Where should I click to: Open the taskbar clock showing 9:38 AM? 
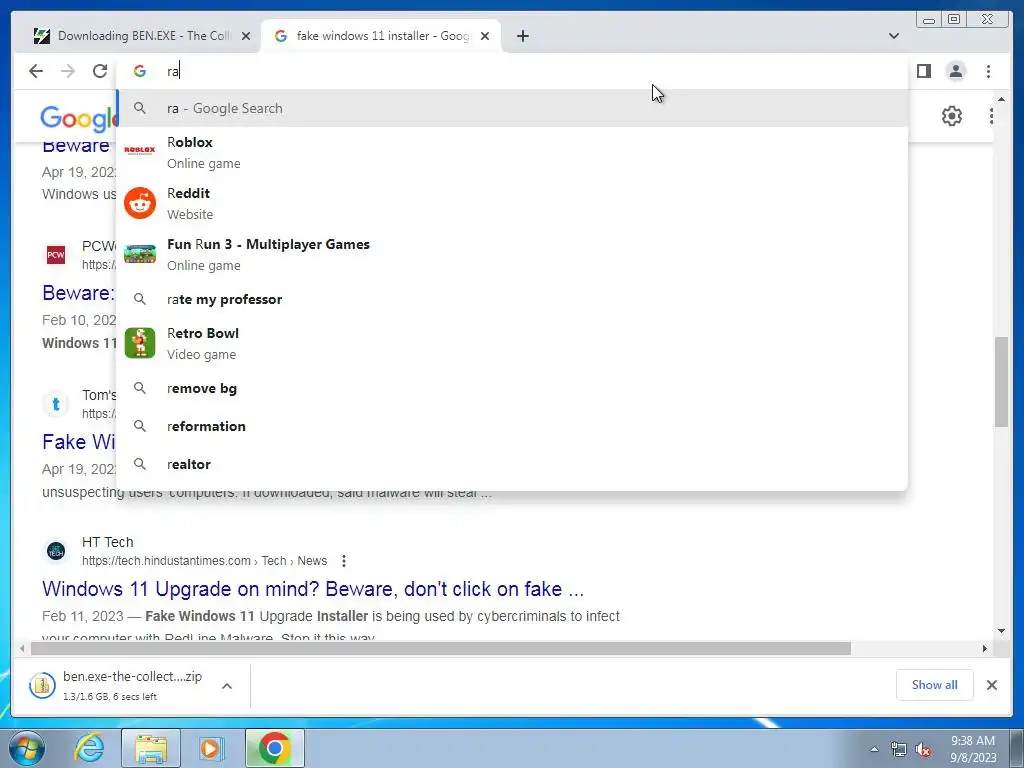(x=972, y=749)
